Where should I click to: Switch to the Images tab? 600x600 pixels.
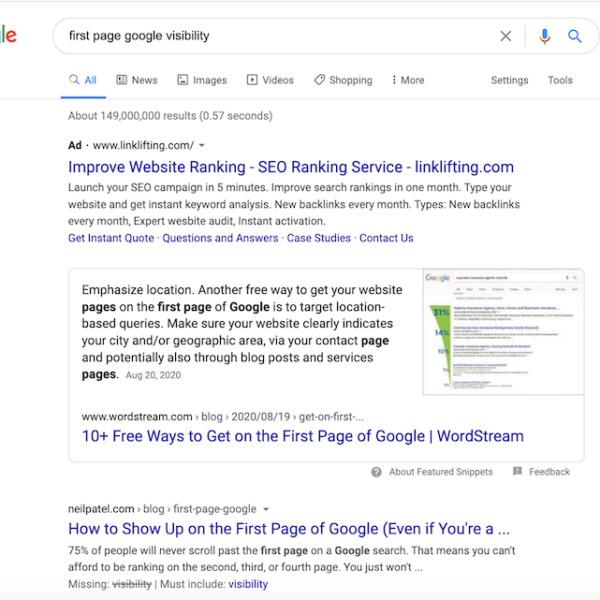202,80
